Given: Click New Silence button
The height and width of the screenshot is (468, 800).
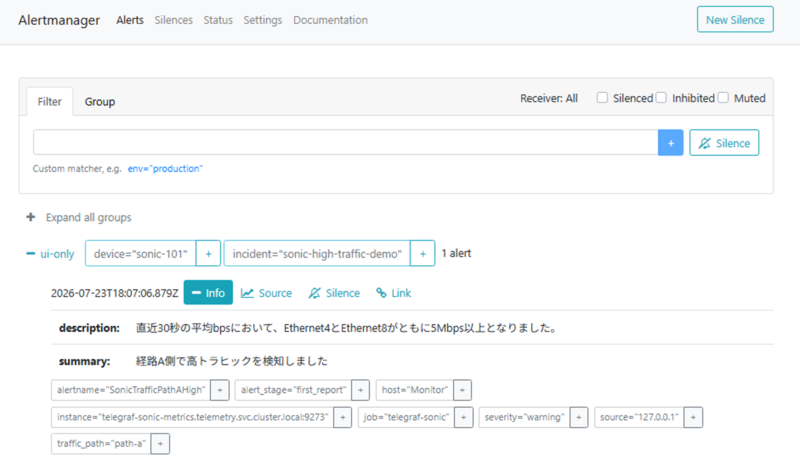Looking at the screenshot, I should click(x=735, y=19).
